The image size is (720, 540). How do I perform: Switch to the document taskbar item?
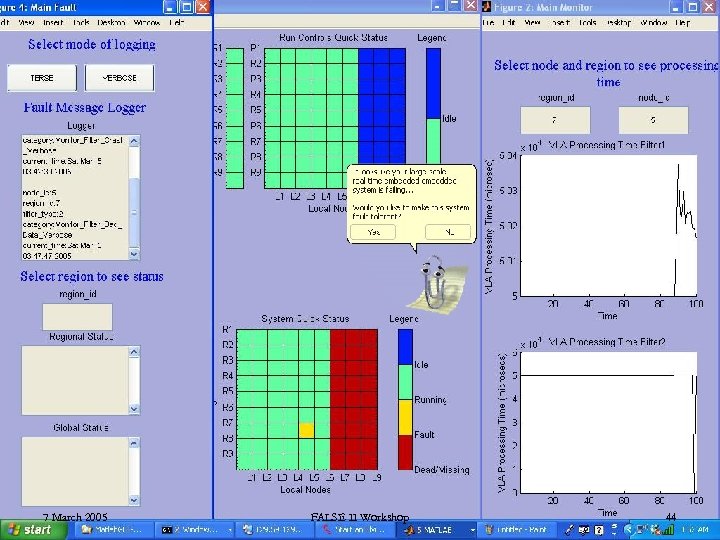[x=277, y=530]
